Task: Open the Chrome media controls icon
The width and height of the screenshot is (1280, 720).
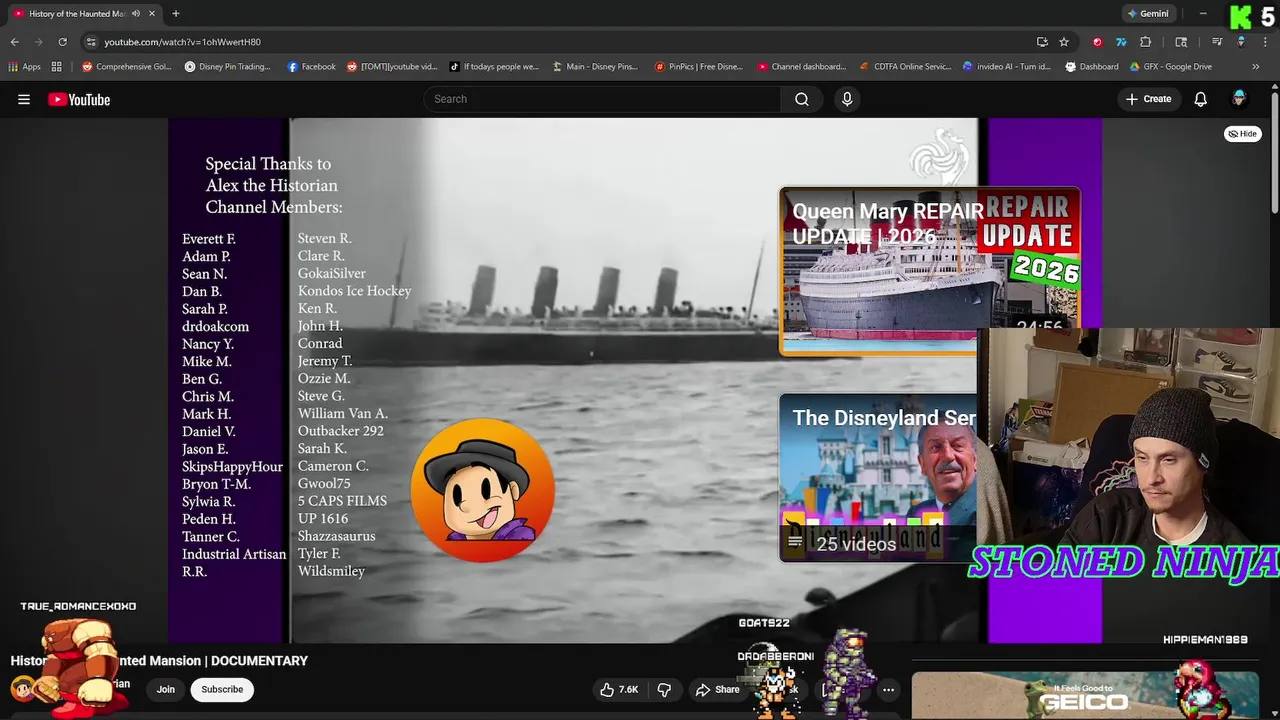Action: [1217, 42]
